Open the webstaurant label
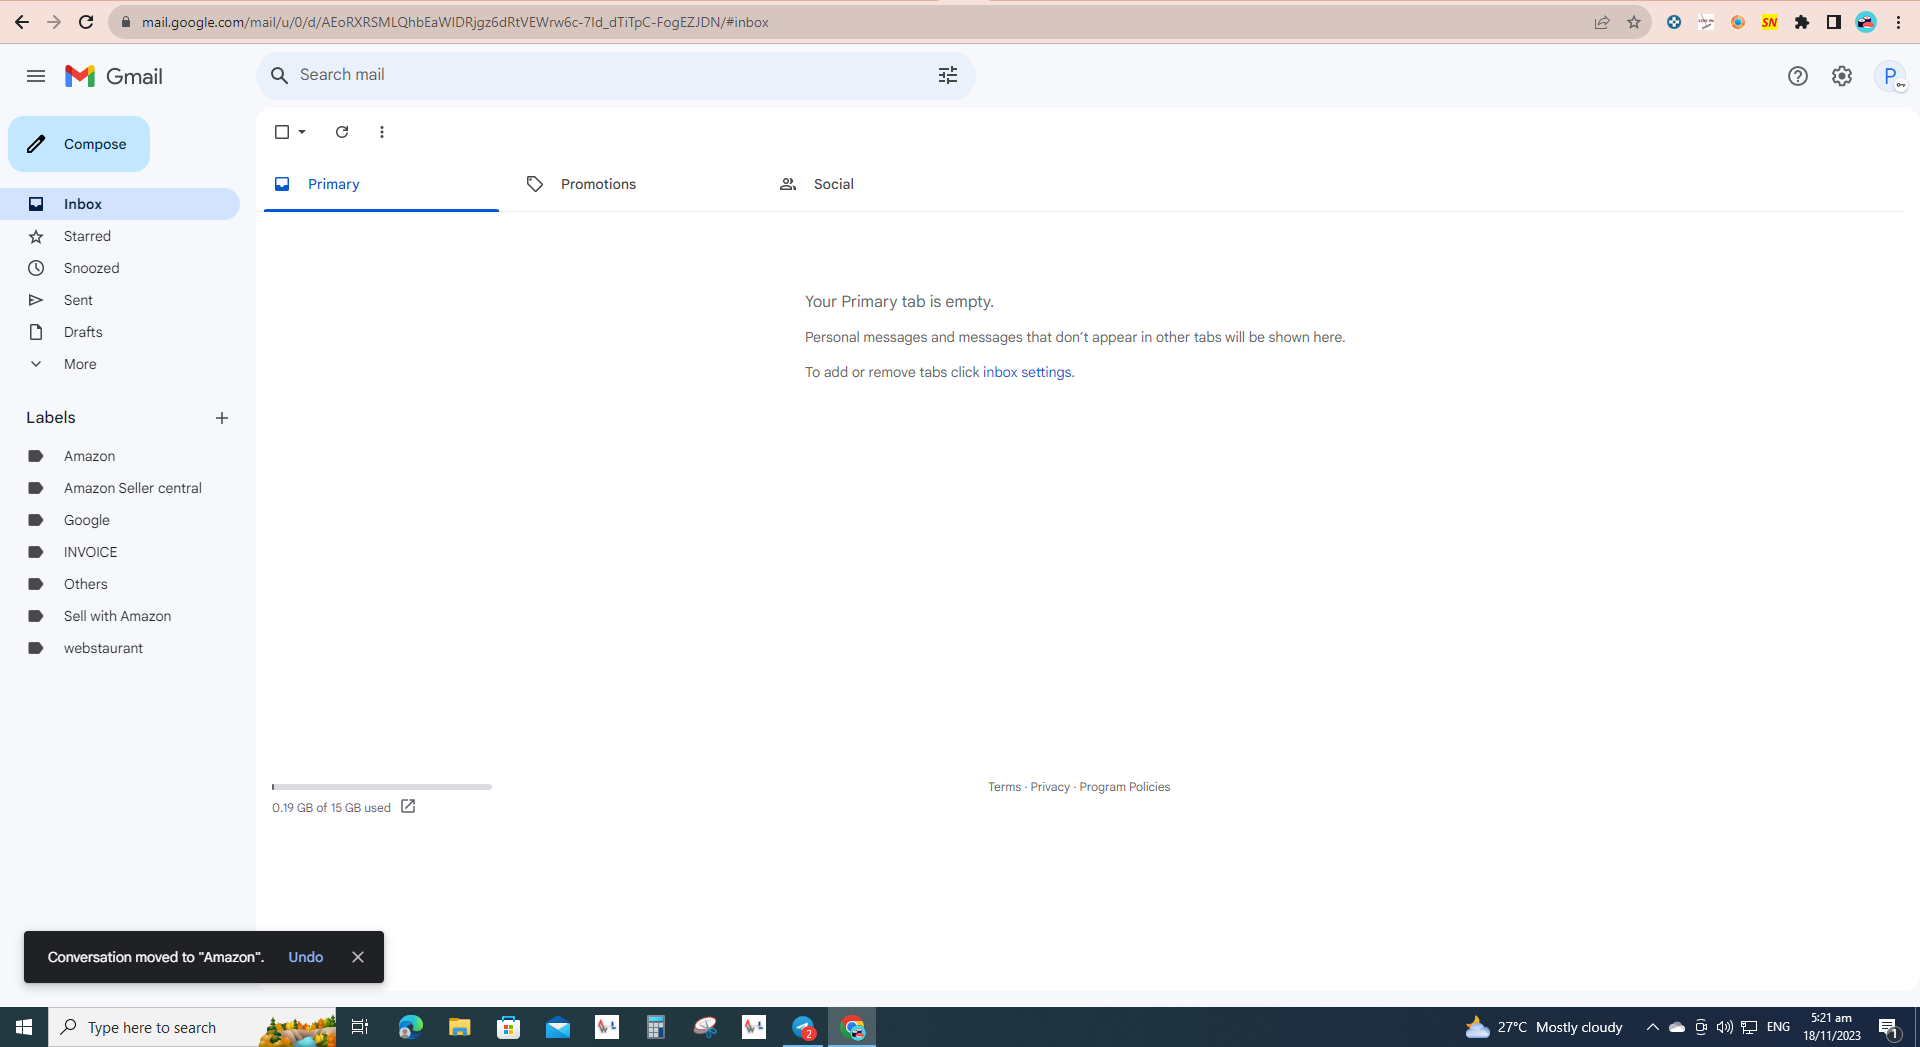The image size is (1920, 1047). coord(120,648)
